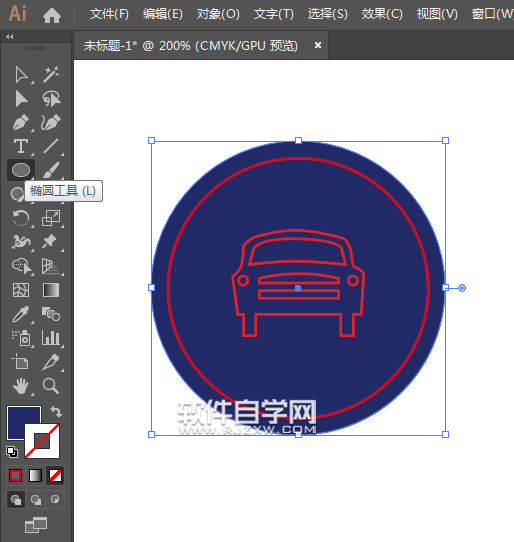Select the Zoom magnifier tool
514x542 pixels.
click(x=51, y=386)
